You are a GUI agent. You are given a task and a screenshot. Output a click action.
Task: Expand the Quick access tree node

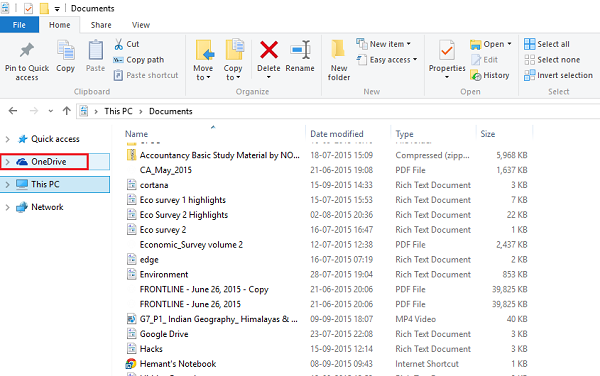(7, 139)
